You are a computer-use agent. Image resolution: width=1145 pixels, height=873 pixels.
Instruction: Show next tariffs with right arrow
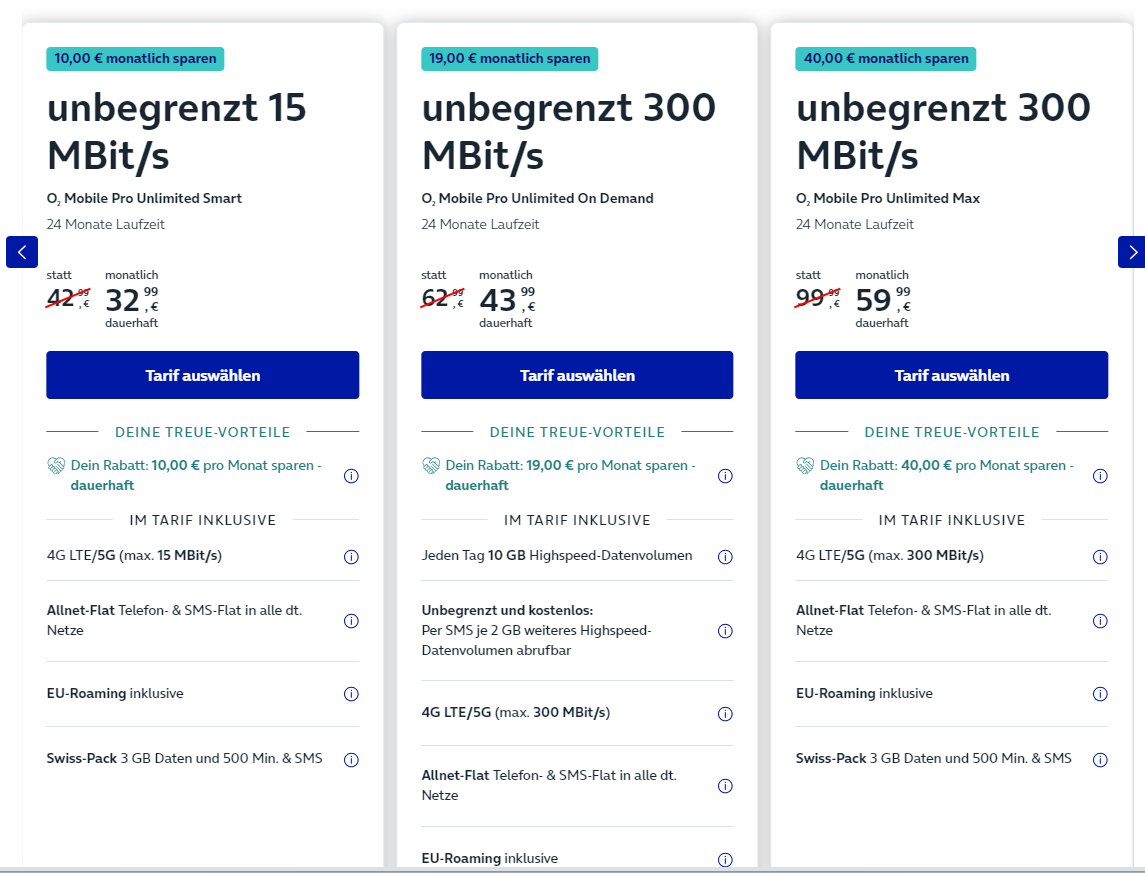[x=1131, y=252]
